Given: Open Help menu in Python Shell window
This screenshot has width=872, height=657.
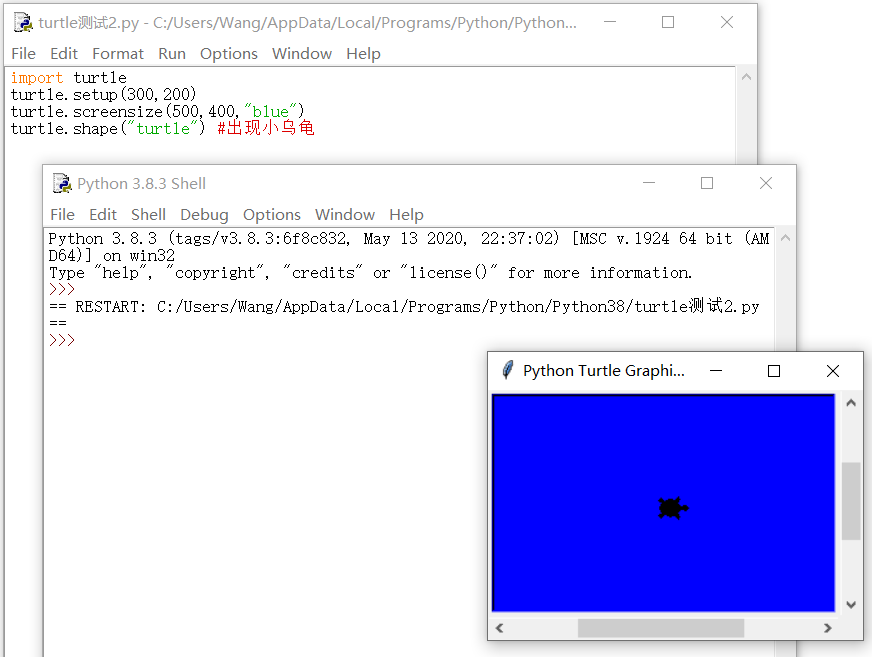Looking at the screenshot, I should (406, 215).
